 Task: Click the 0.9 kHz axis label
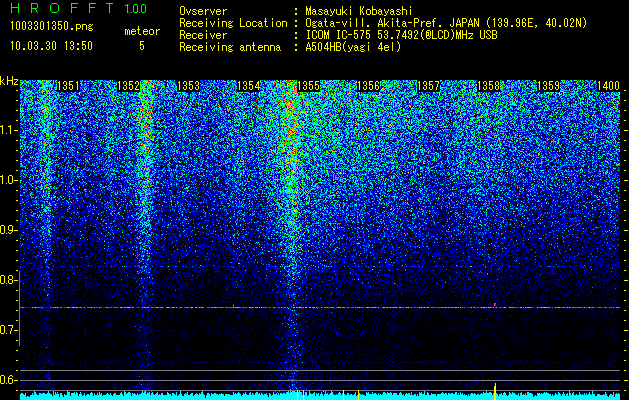coord(9,230)
